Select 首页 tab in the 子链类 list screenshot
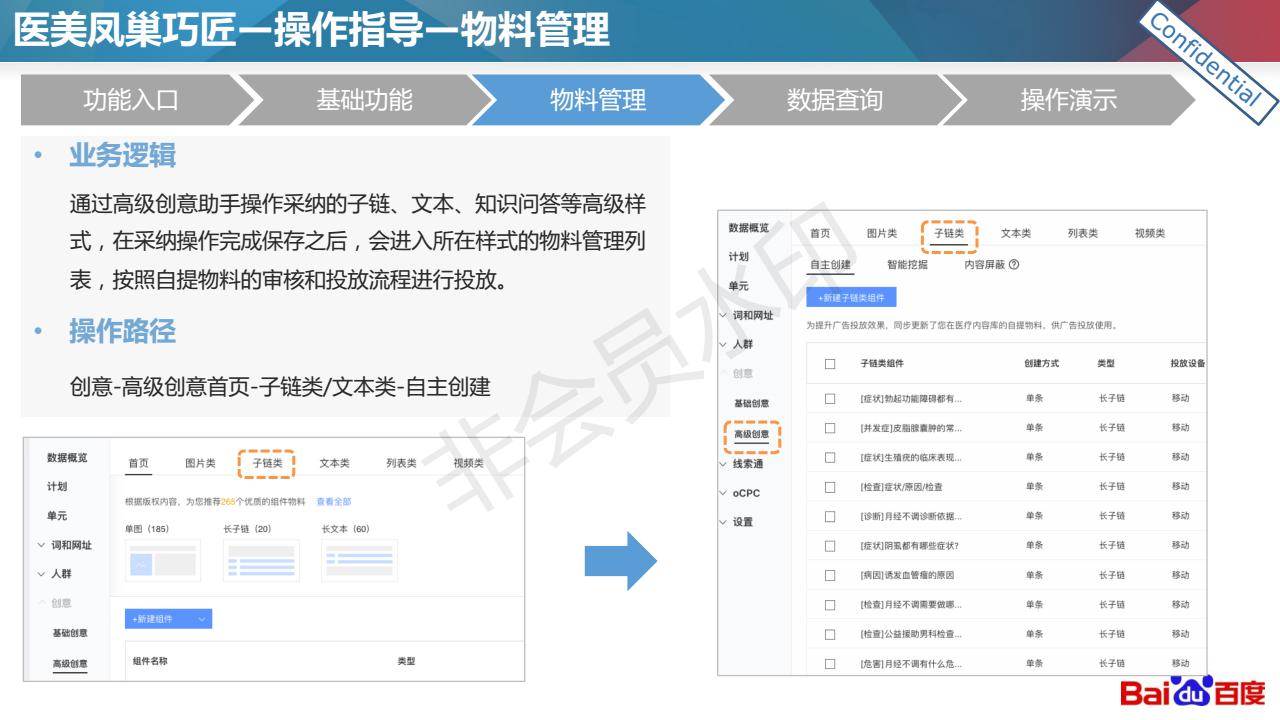Screen dimensions: 1280x720 [x=820, y=233]
